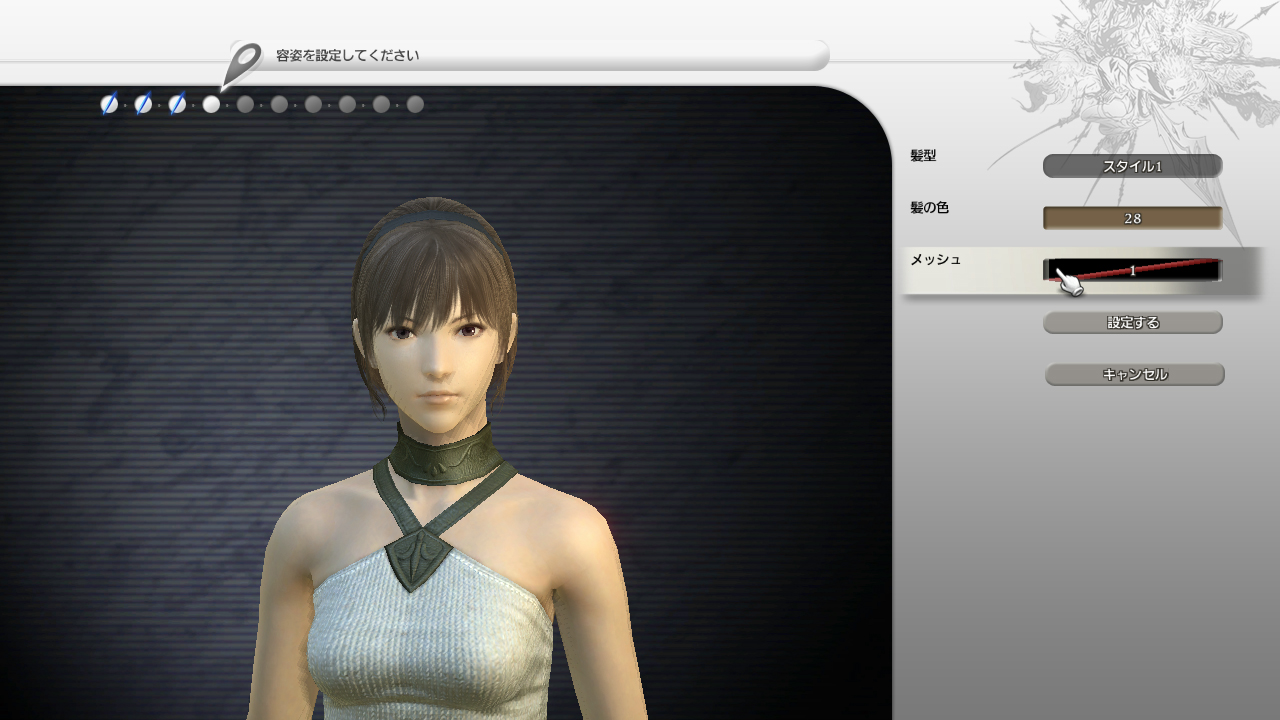Select the 髪の色 option label

(929, 208)
